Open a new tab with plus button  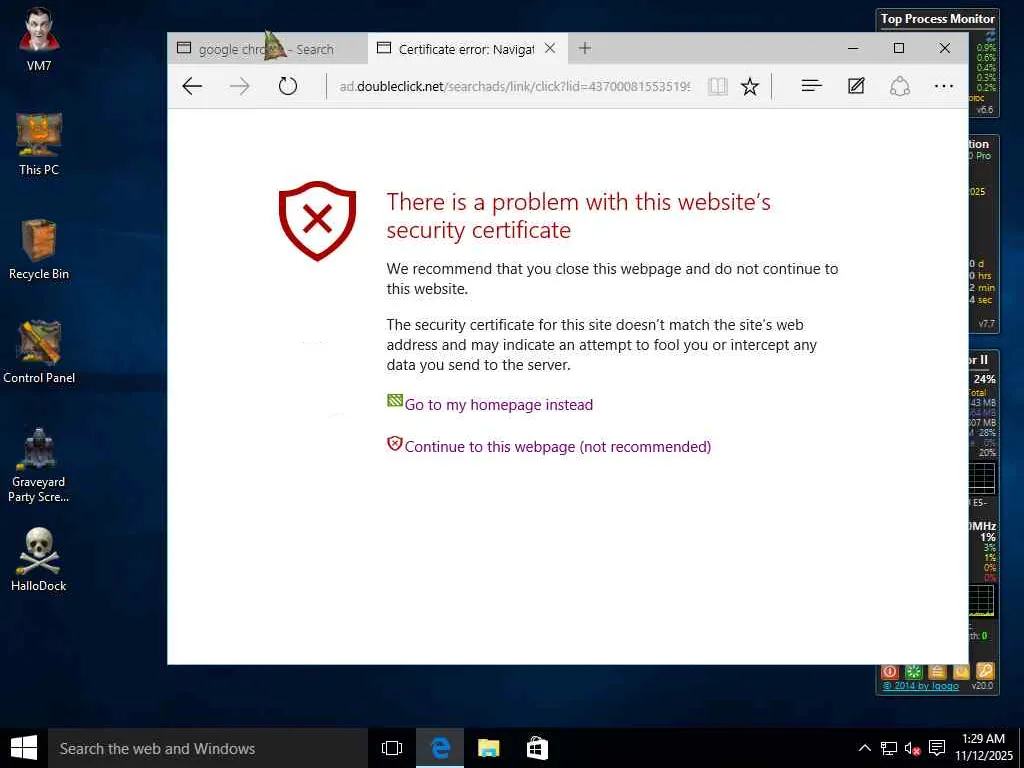584,48
